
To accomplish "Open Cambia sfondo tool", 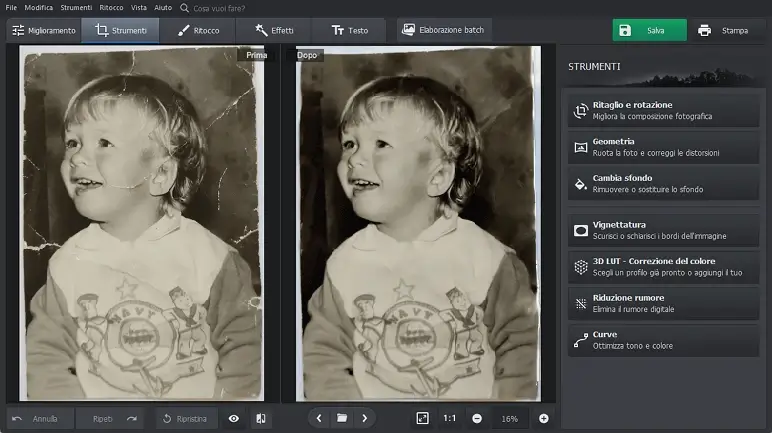I will click(663, 184).
